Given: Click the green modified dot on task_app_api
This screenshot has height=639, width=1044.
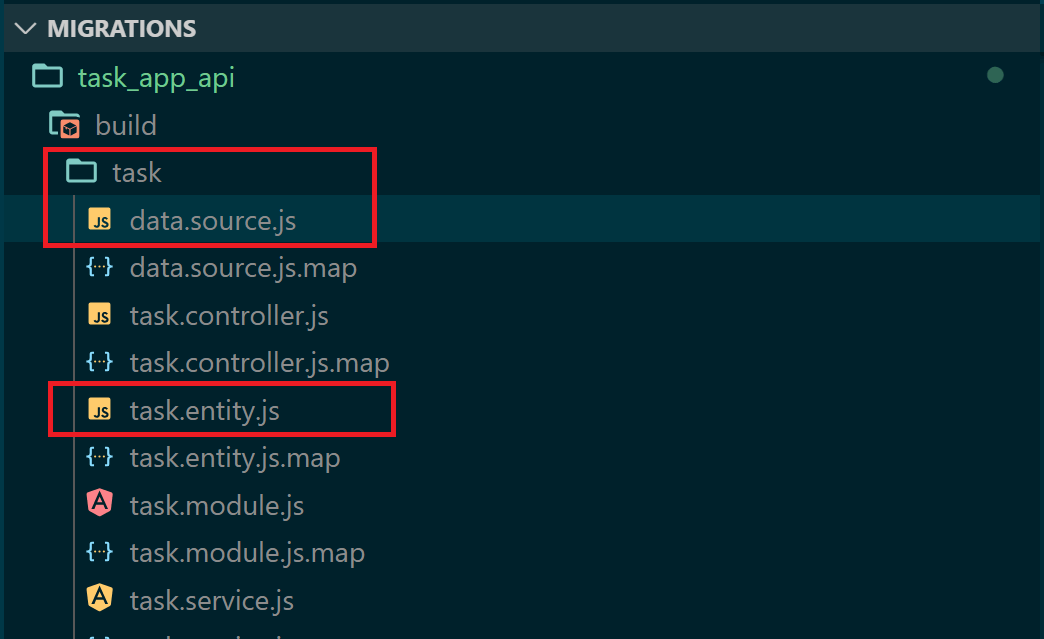Looking at the screenshot, I should pos(995,75).
